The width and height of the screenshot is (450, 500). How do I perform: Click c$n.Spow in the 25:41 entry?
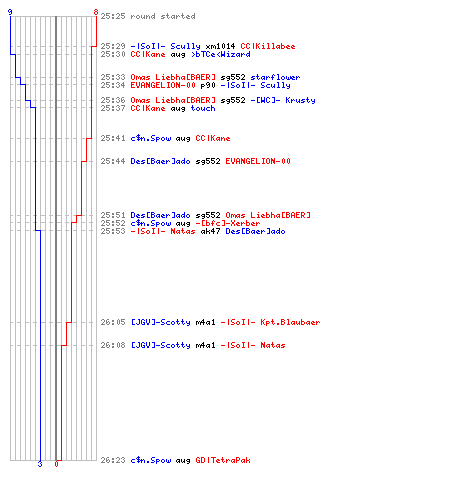[x=151, y=138]
